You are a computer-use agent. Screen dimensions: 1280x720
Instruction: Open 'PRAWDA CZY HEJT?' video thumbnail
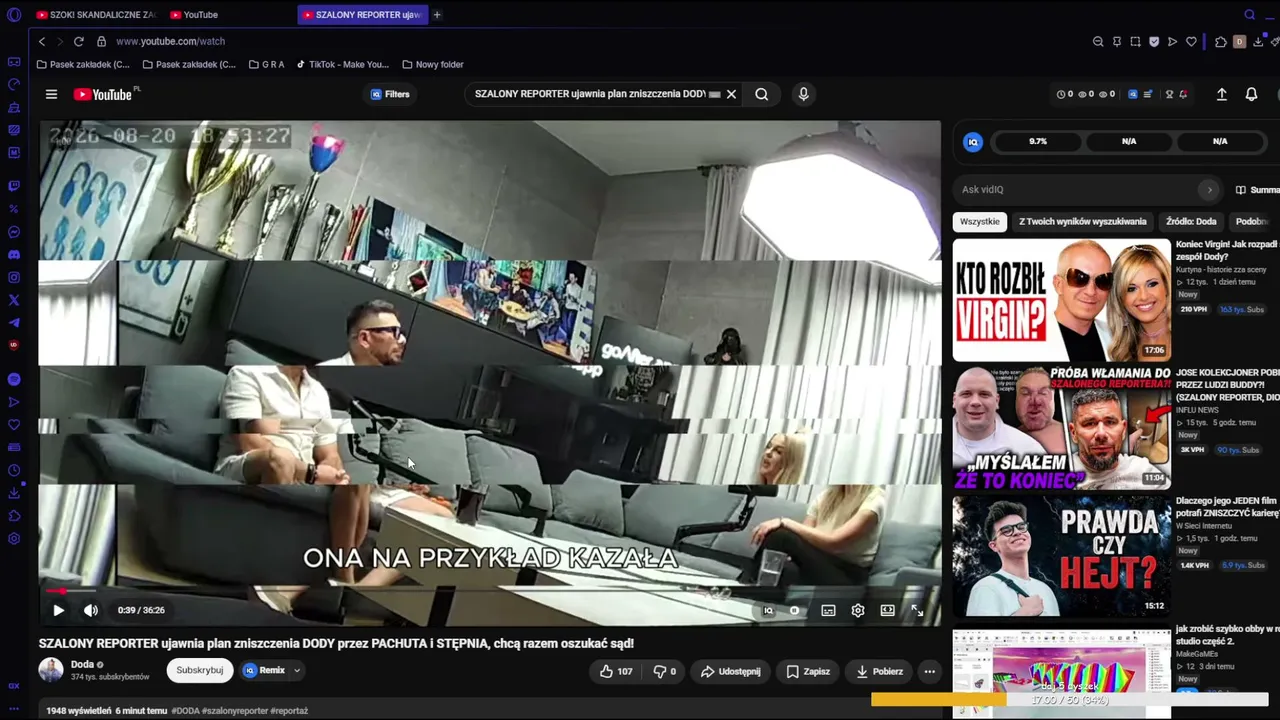coord(1061,556)
